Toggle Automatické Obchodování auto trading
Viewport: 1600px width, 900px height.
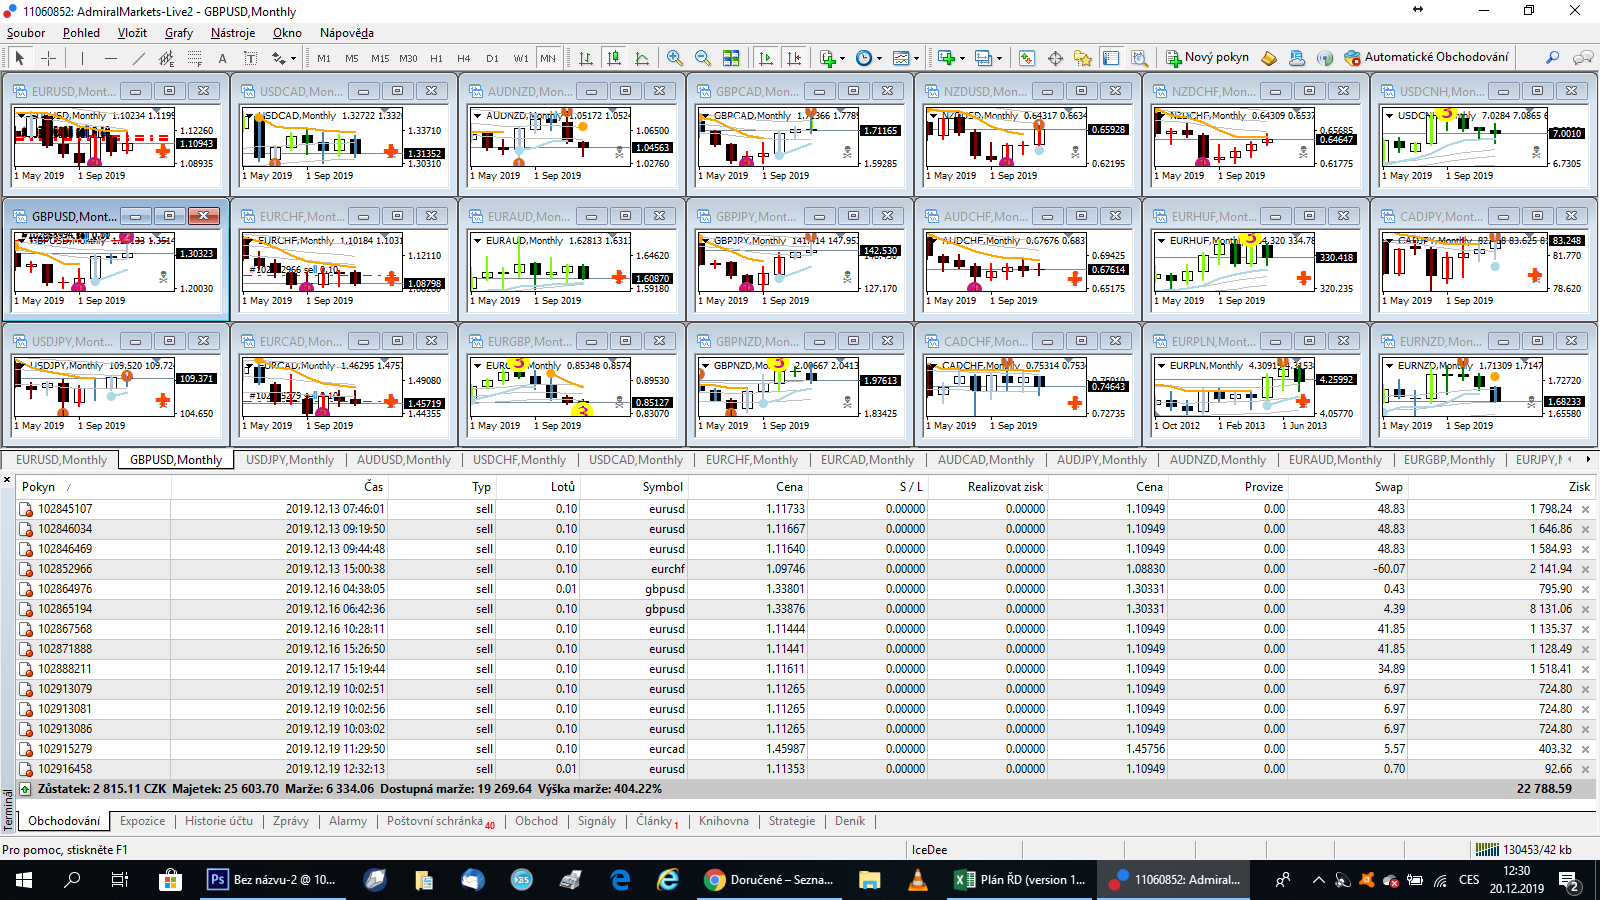1426,57
